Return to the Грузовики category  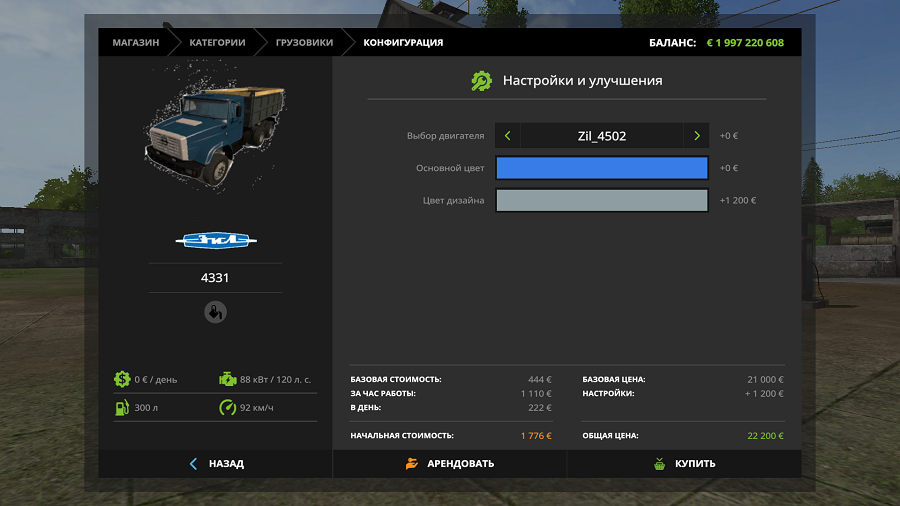click(x=304, y=43)
